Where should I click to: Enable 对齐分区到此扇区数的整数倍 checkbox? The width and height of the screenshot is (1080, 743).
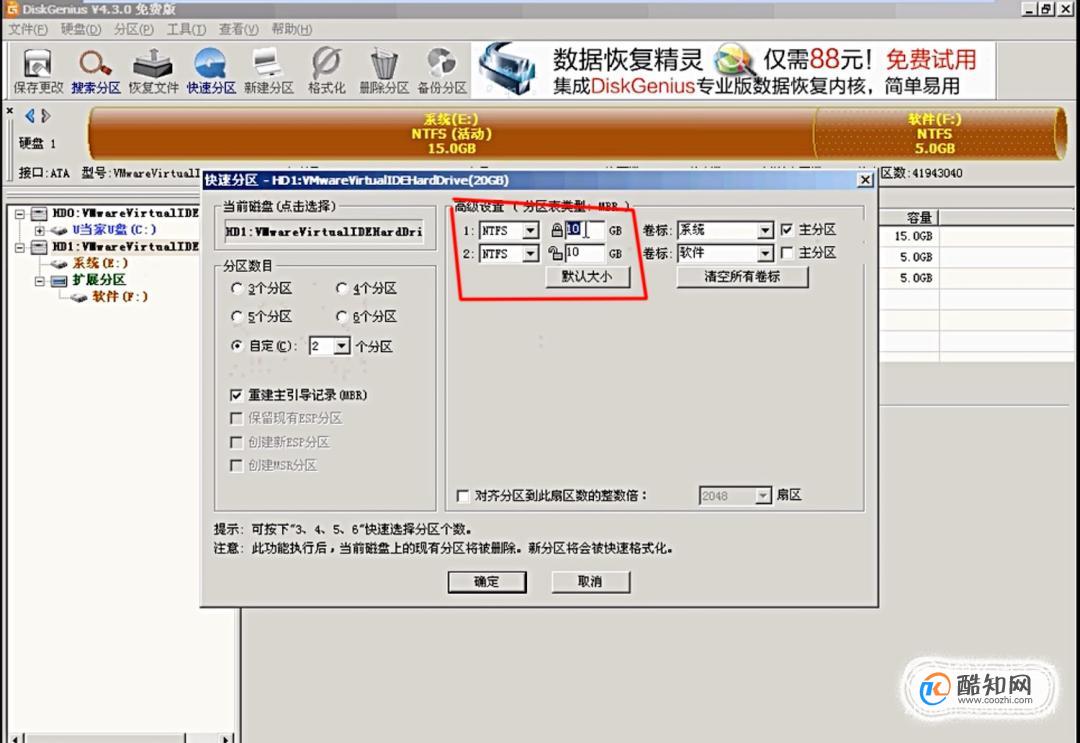[x=463, y=496]
